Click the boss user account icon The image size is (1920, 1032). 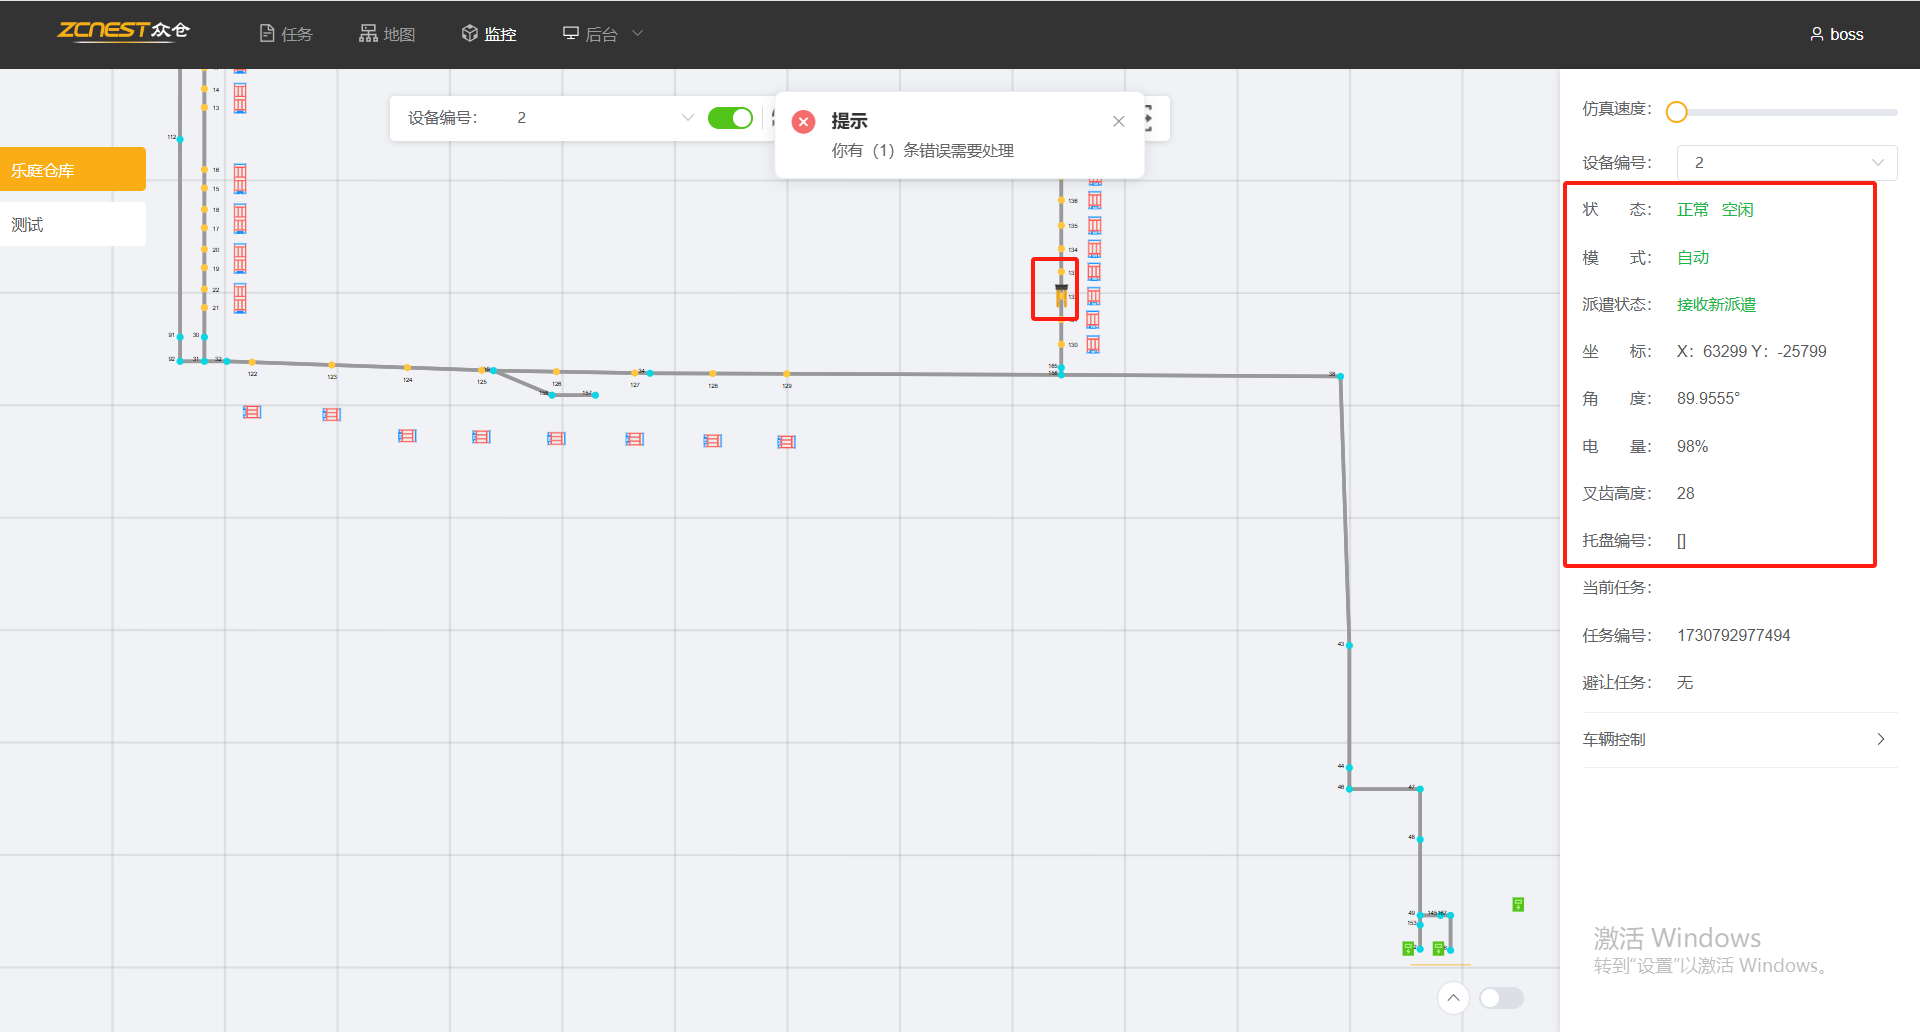coord(1816,34)
